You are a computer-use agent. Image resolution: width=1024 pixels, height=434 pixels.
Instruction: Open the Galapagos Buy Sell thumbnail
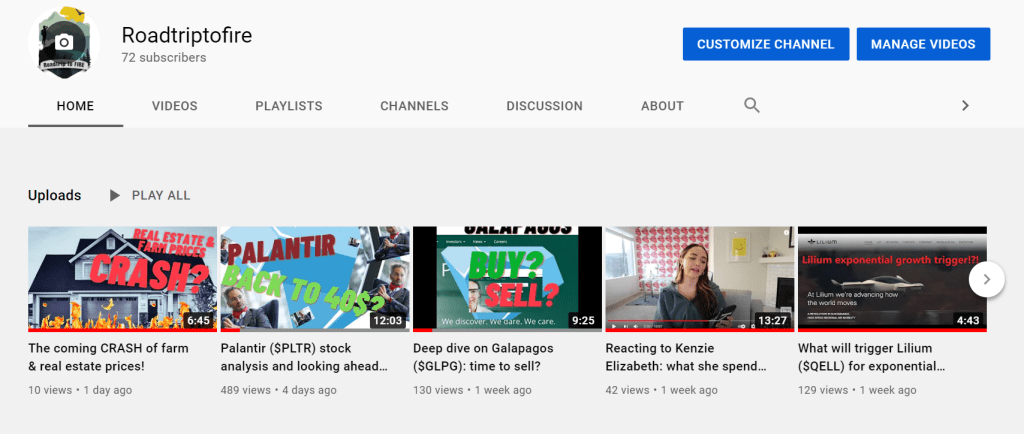507,279
